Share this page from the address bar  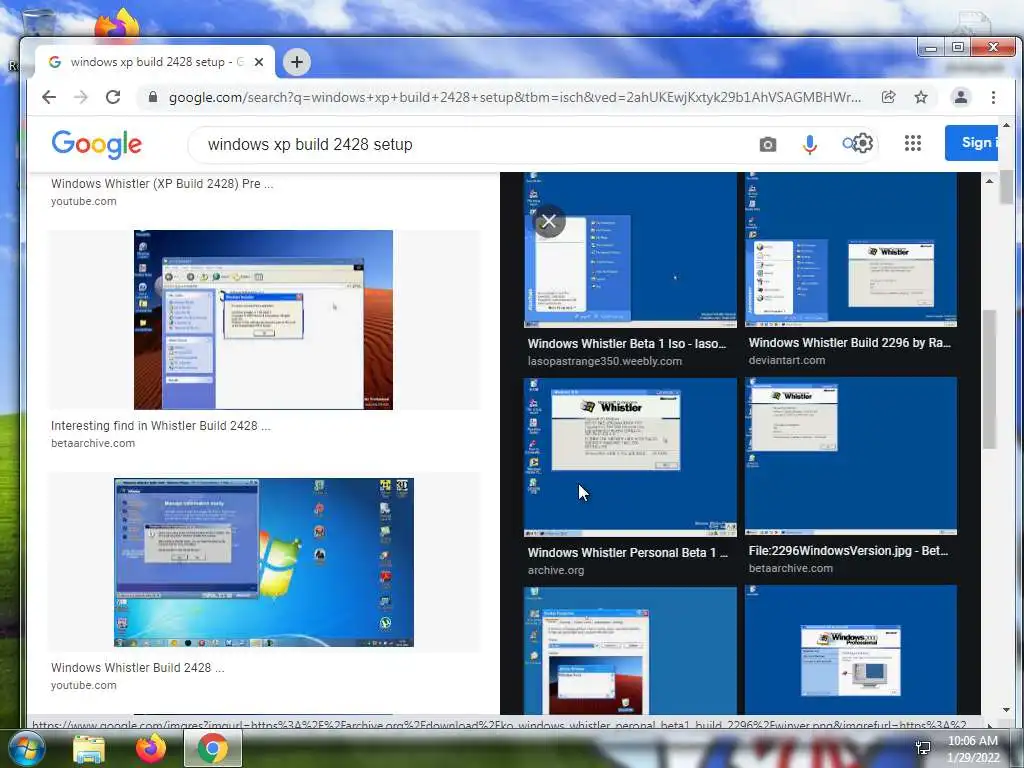point(888,97)
